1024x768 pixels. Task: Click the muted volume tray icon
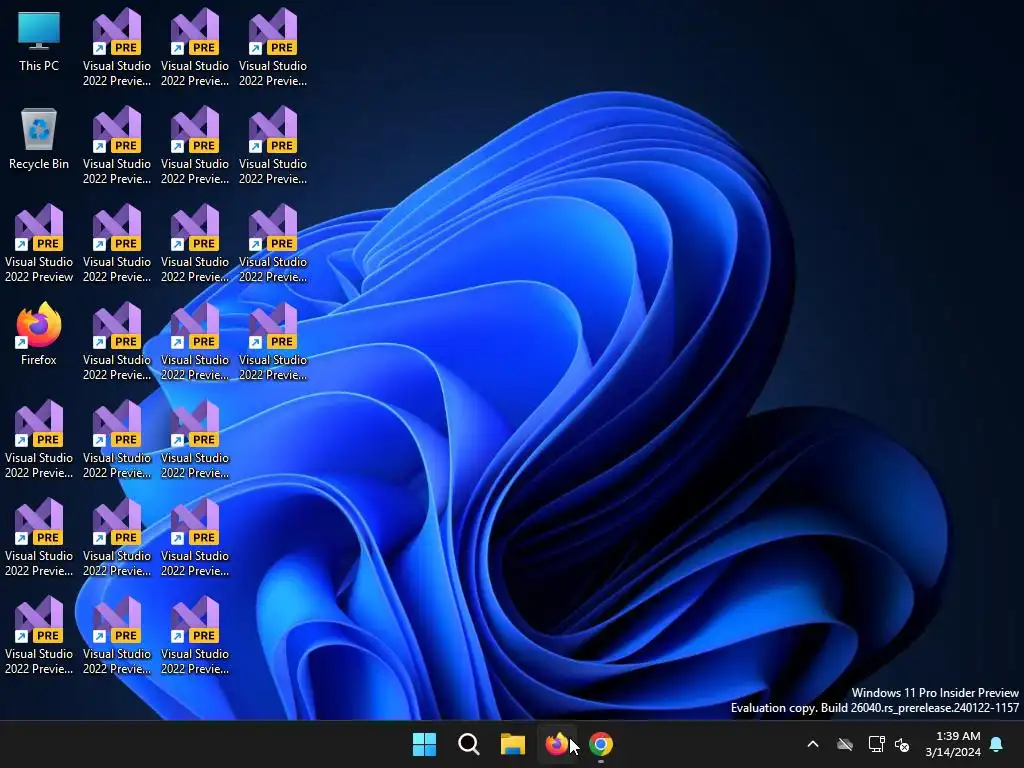tap(902, 744)
